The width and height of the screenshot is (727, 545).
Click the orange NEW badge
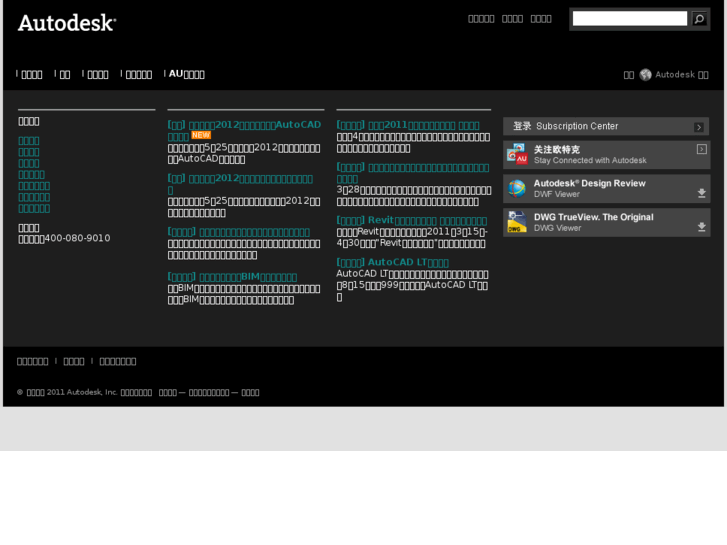(201, 135)
